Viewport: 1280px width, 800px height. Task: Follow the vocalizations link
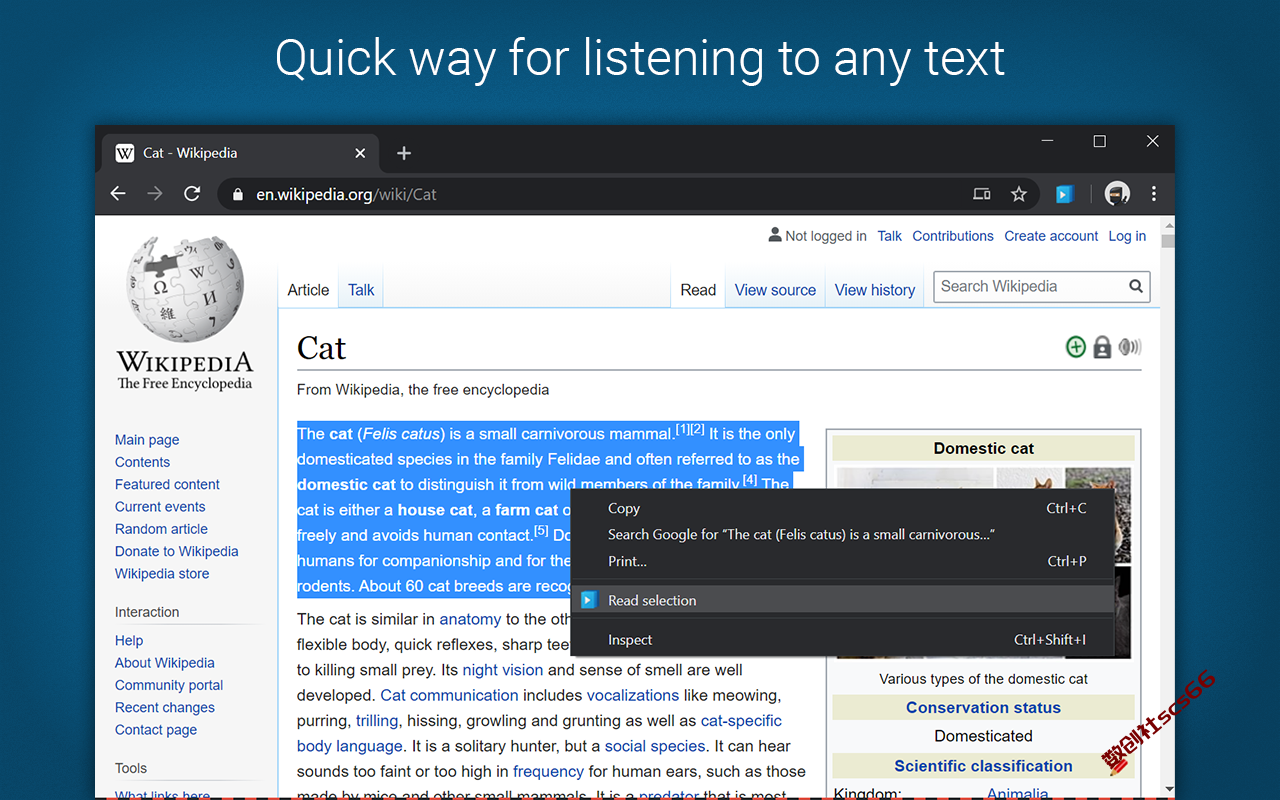click(633, 695)
